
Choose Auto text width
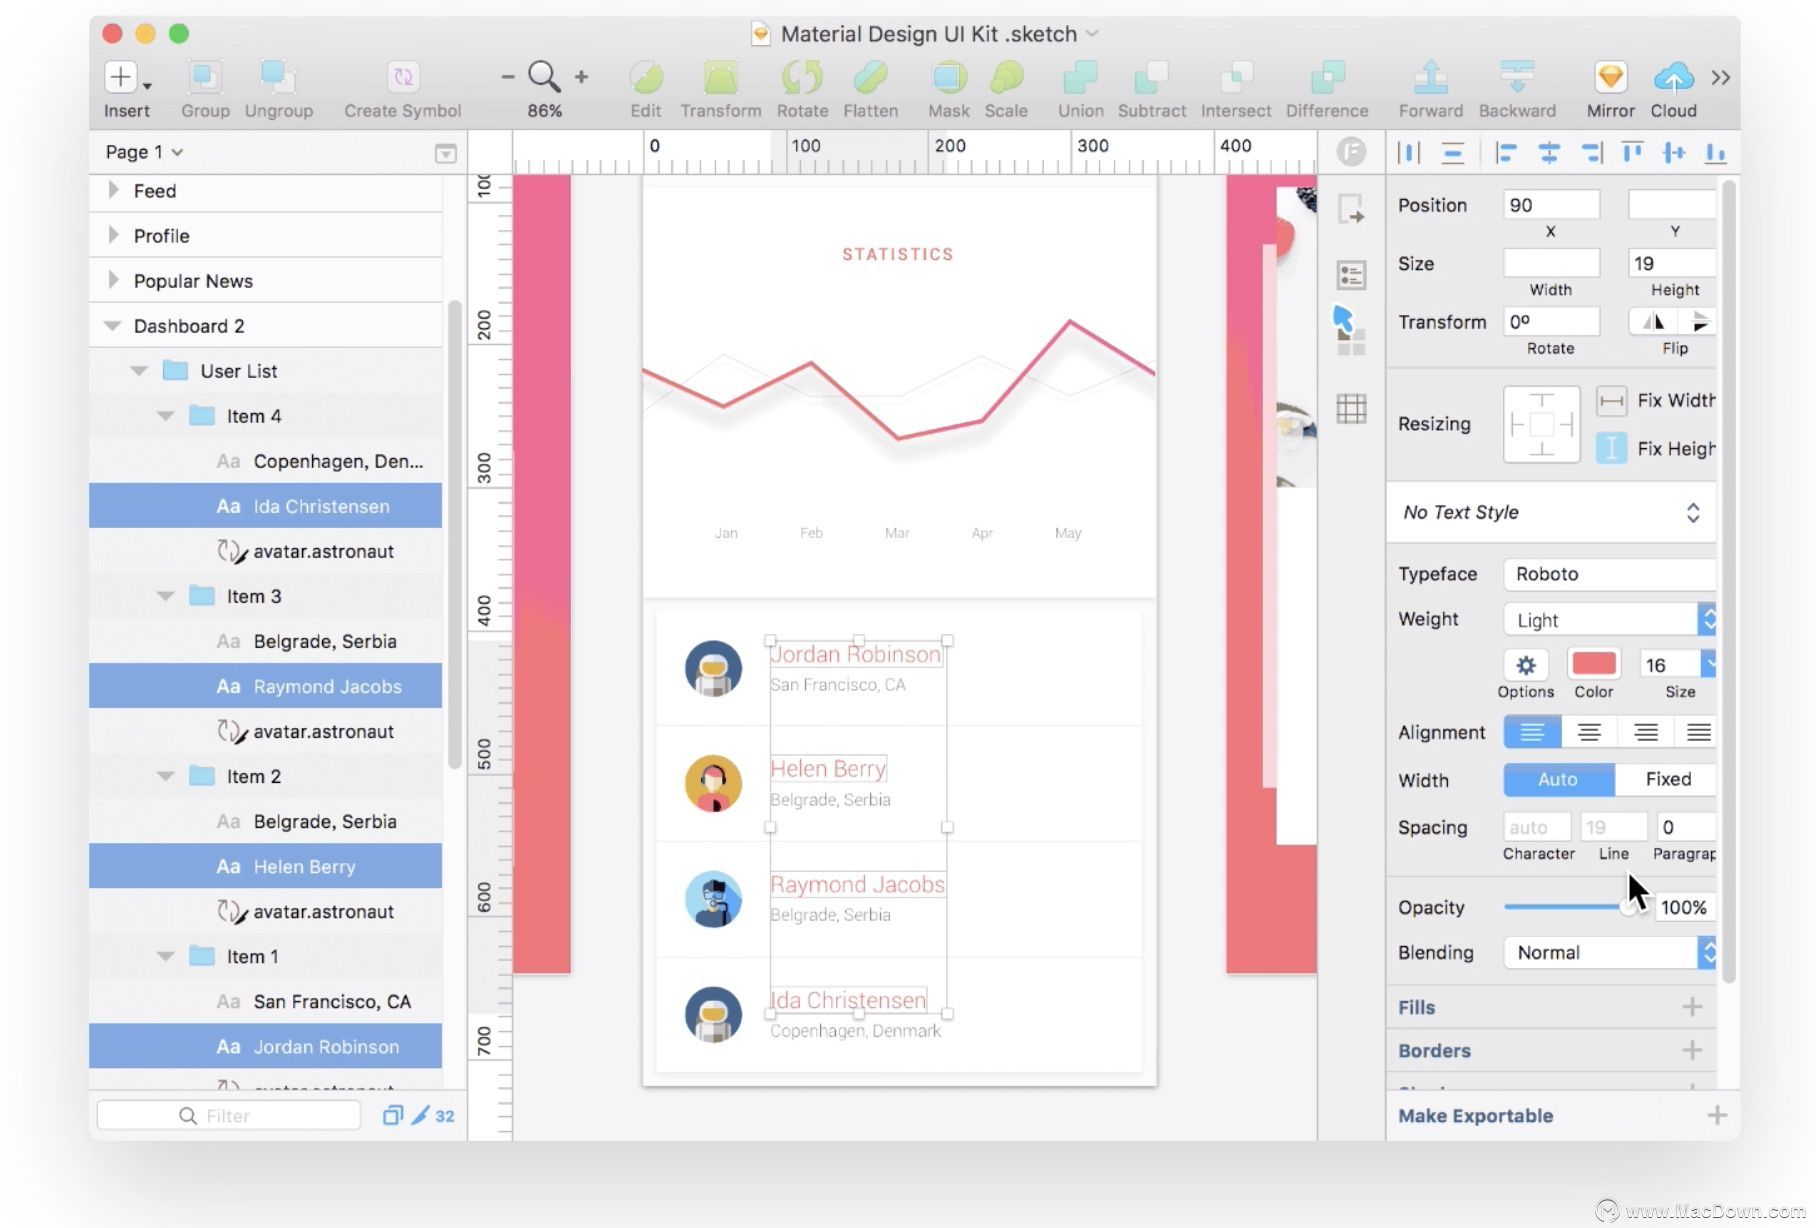tap(1558, 779)
